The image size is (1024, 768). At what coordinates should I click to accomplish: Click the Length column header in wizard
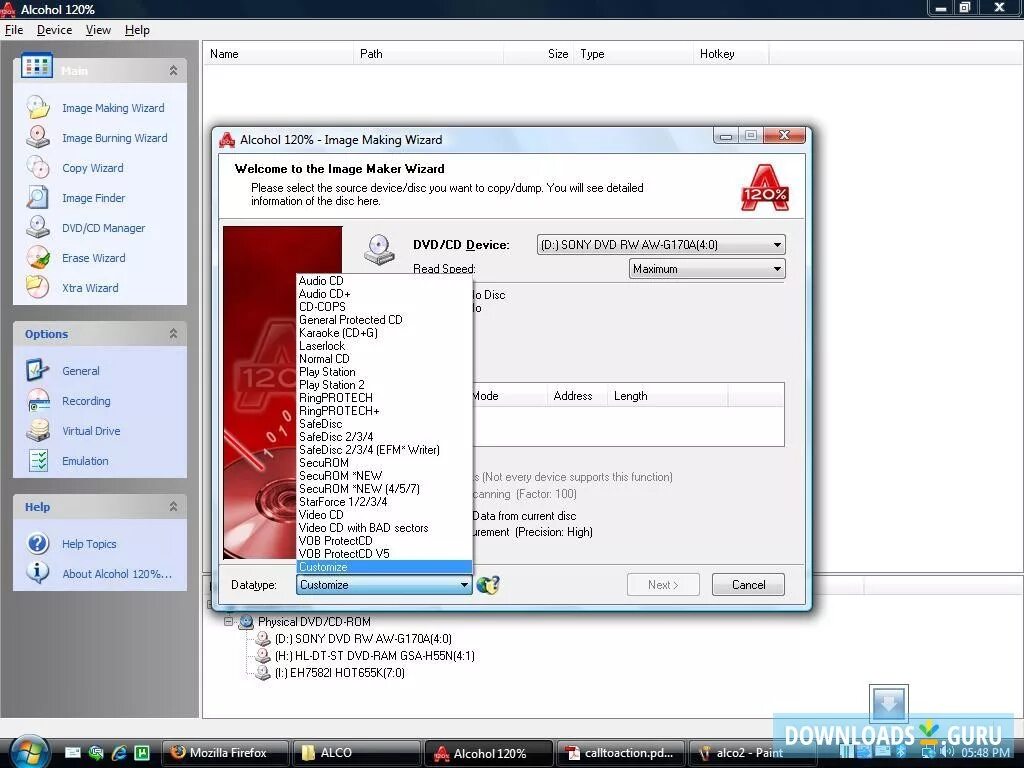click(667, 396)
